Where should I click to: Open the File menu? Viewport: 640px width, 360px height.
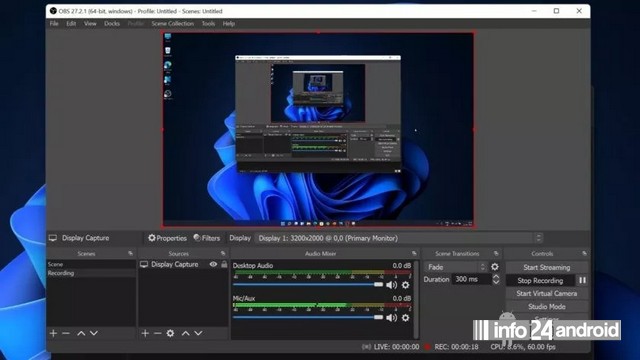54,24
